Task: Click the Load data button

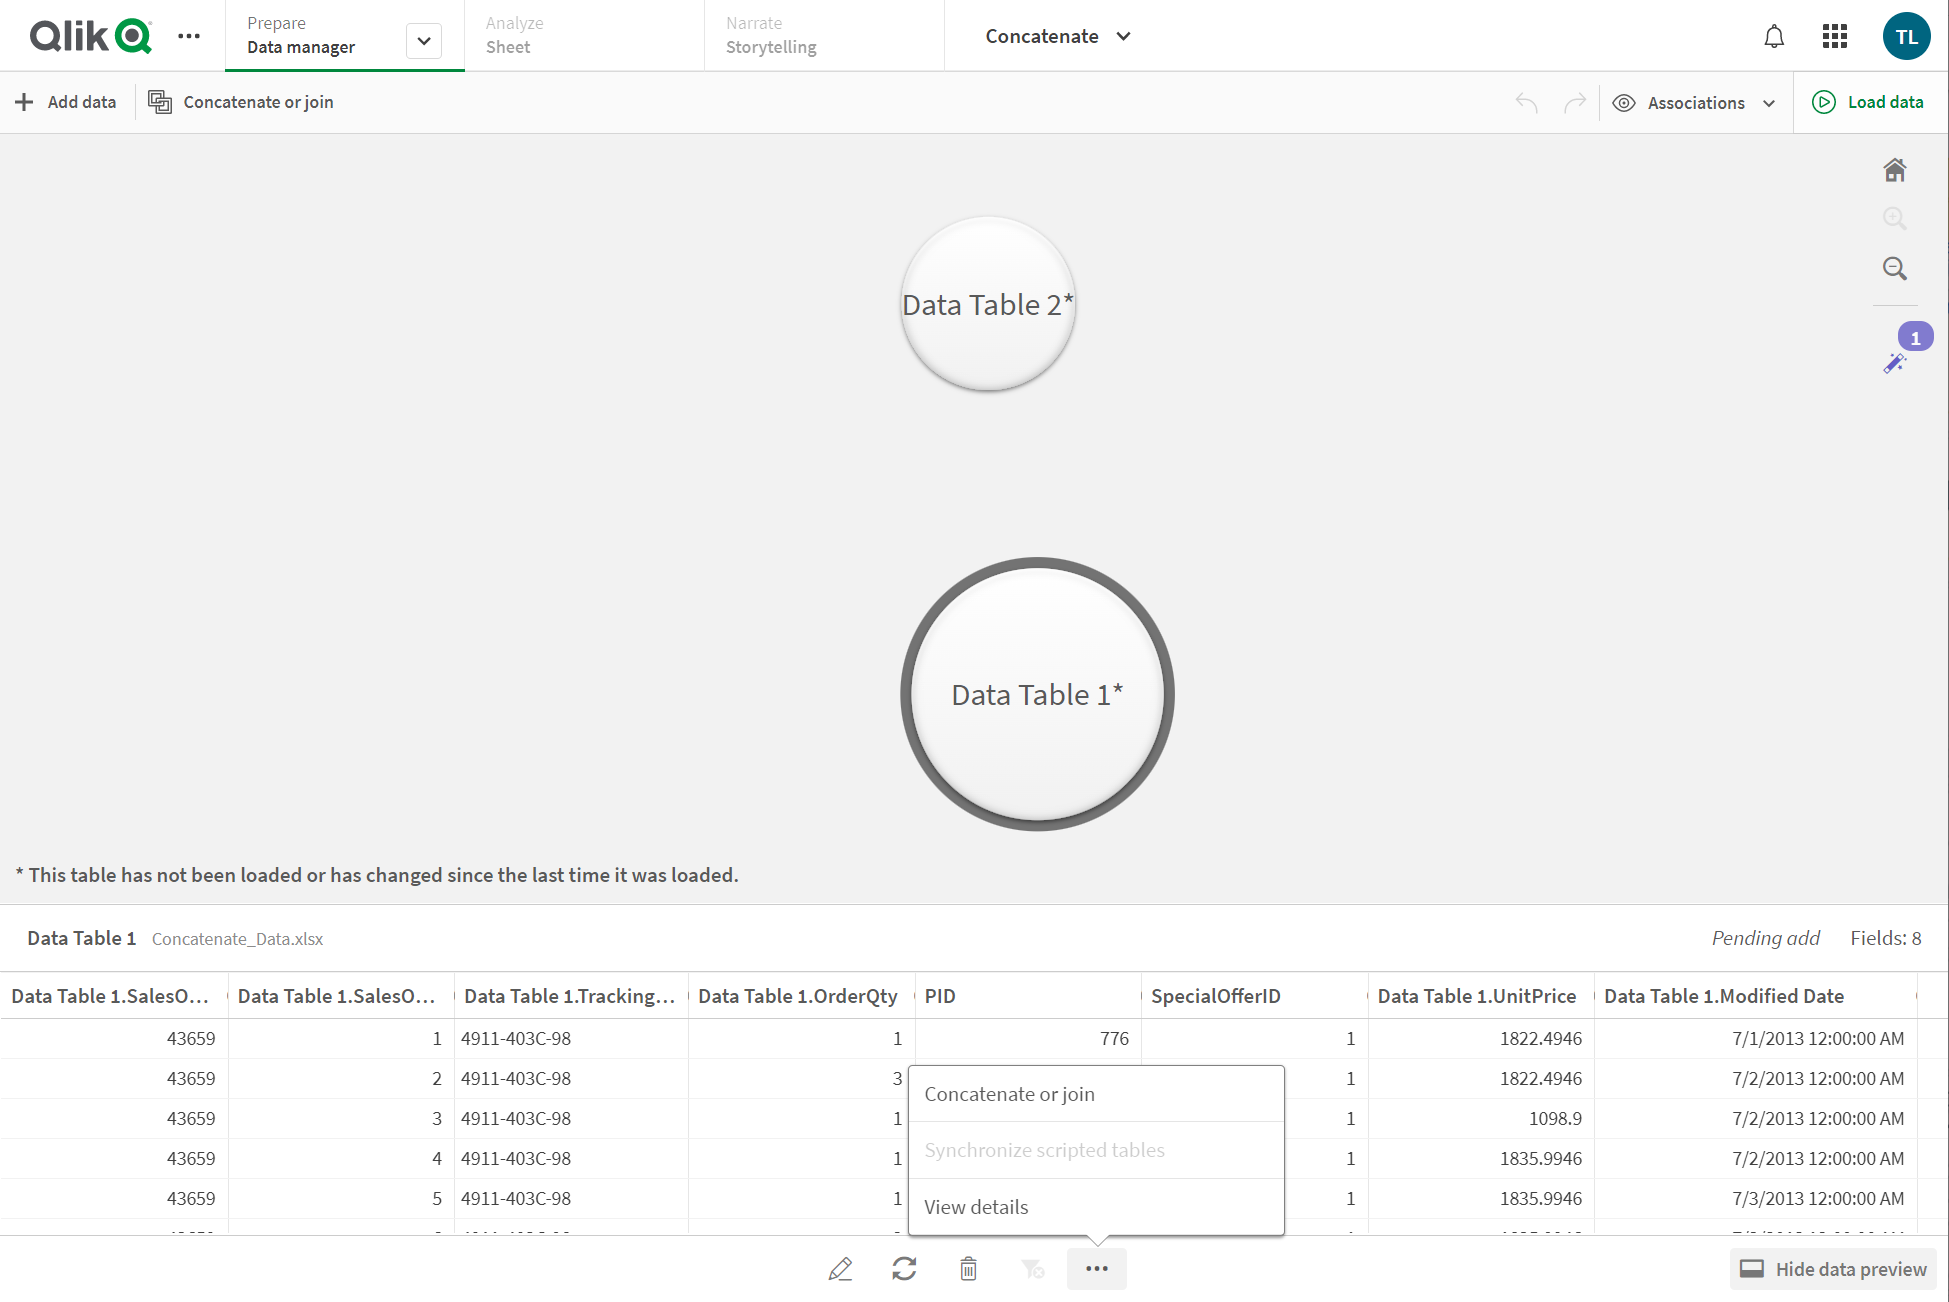Action: click(x=1871, y=102)
